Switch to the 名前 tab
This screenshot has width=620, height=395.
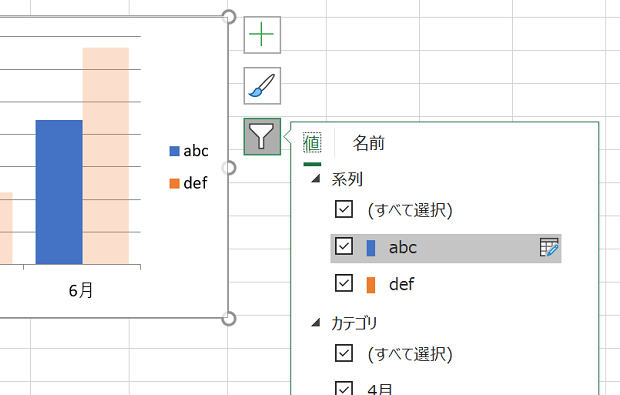click(369, 143)
